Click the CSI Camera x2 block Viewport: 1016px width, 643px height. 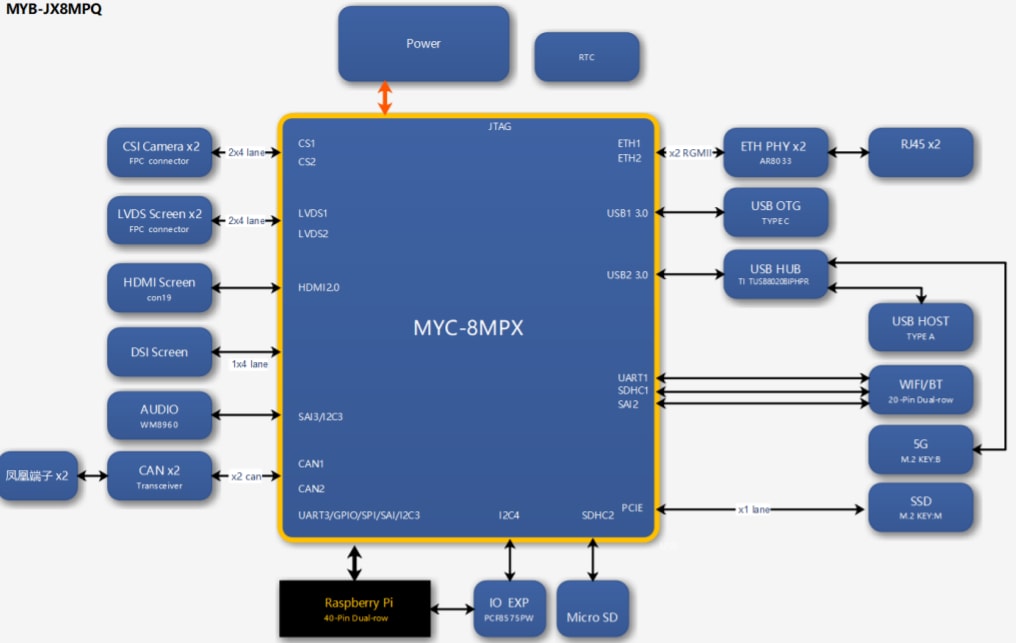160,152
